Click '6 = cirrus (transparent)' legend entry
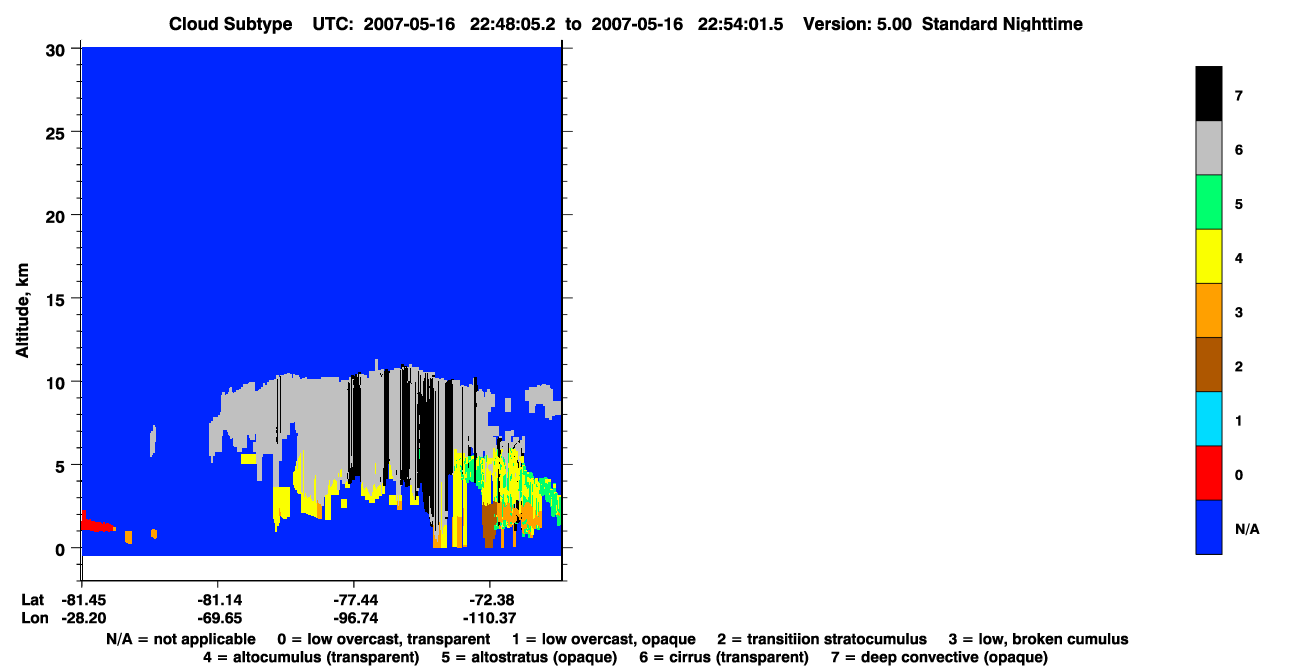This screenshot has width=1300, height=667. (x=725, y=657)
